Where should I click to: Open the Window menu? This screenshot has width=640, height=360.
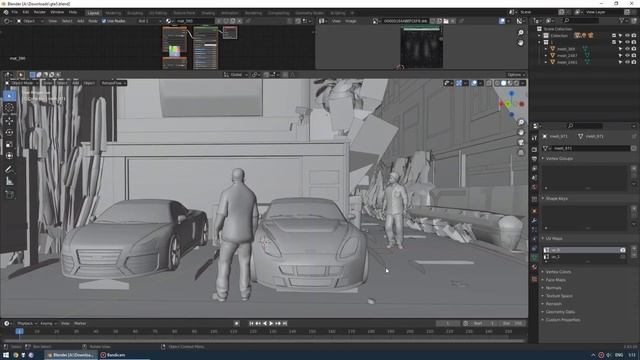(x=57, y=12)
